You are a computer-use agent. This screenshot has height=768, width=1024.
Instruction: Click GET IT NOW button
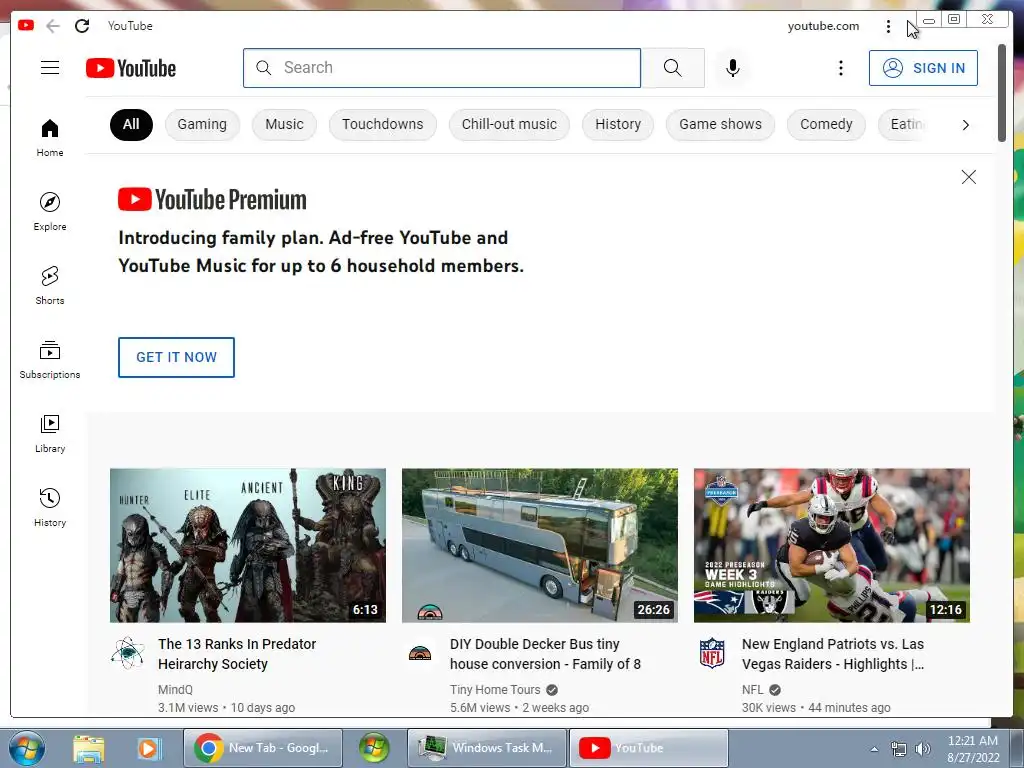coord(176,357)
